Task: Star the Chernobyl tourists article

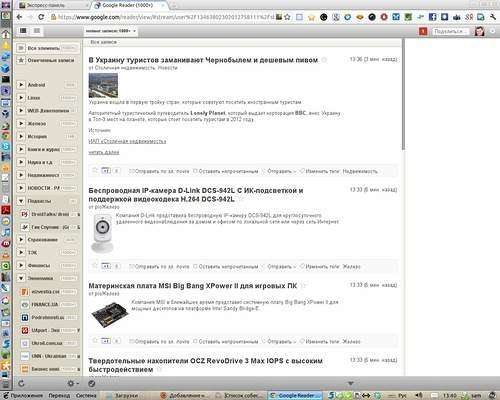Action: 95,171
